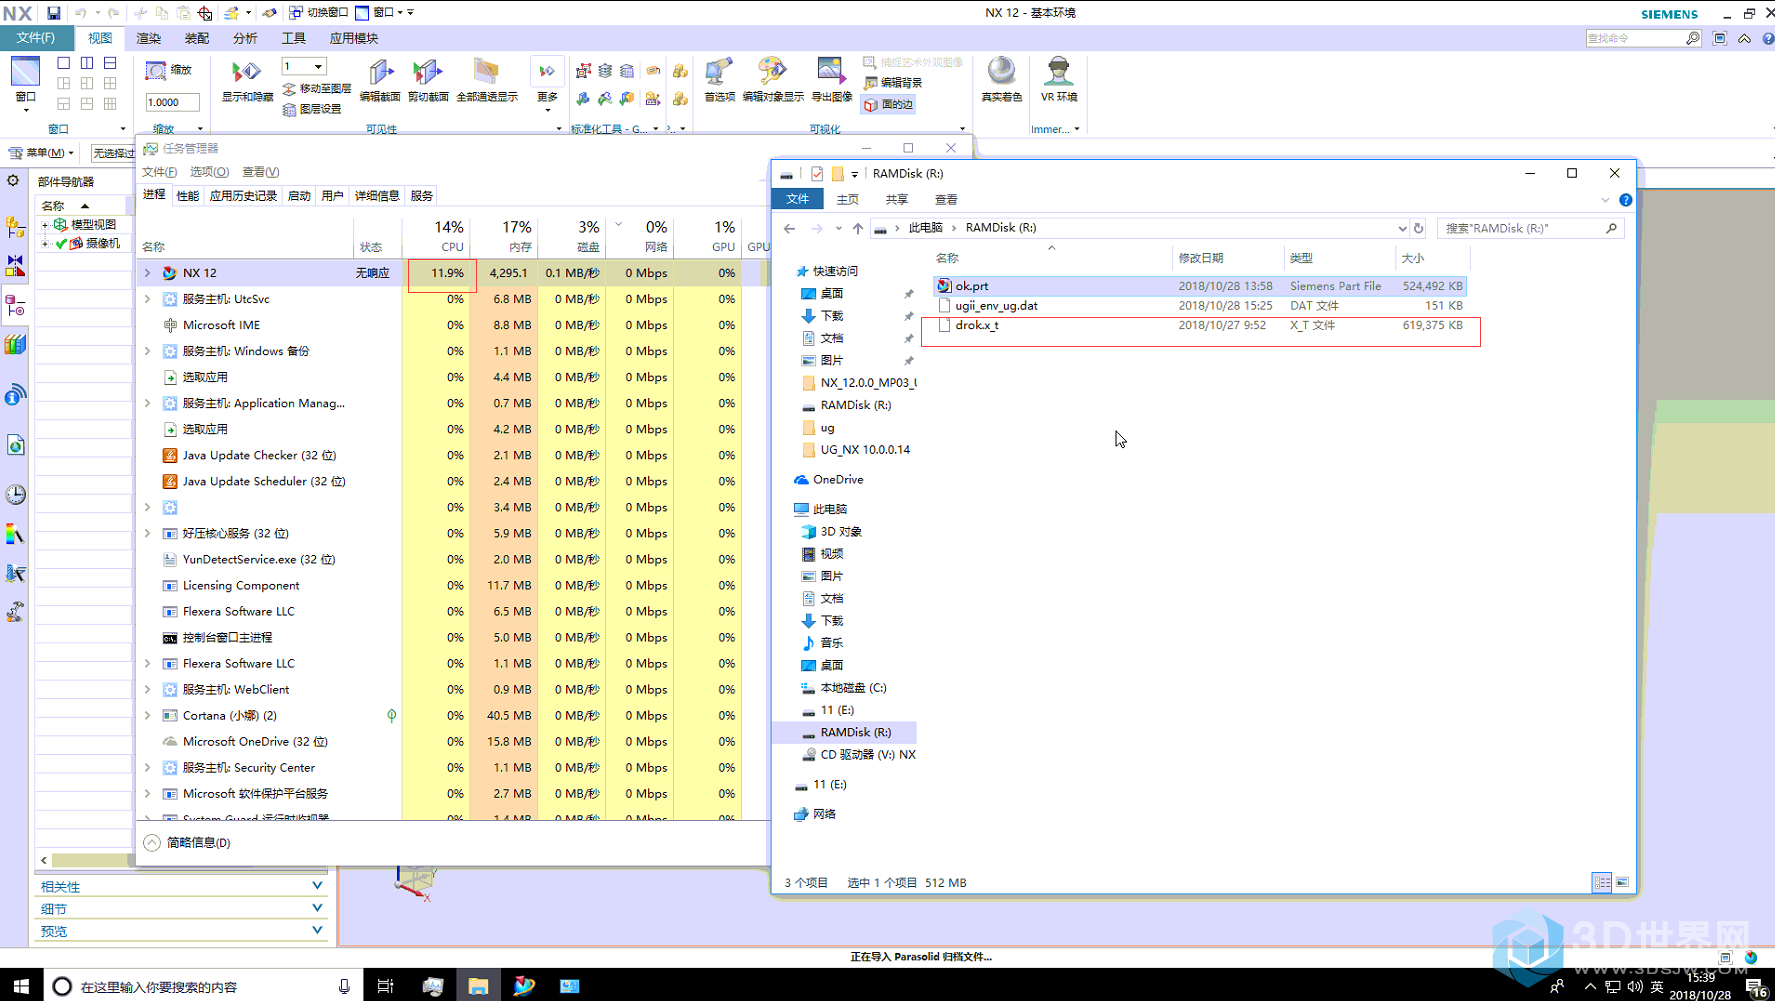Open the 编辑截面 (Edit Section) tool
The height and width of the screenshot is (1001, 1775).
click(x=380, y=73)
